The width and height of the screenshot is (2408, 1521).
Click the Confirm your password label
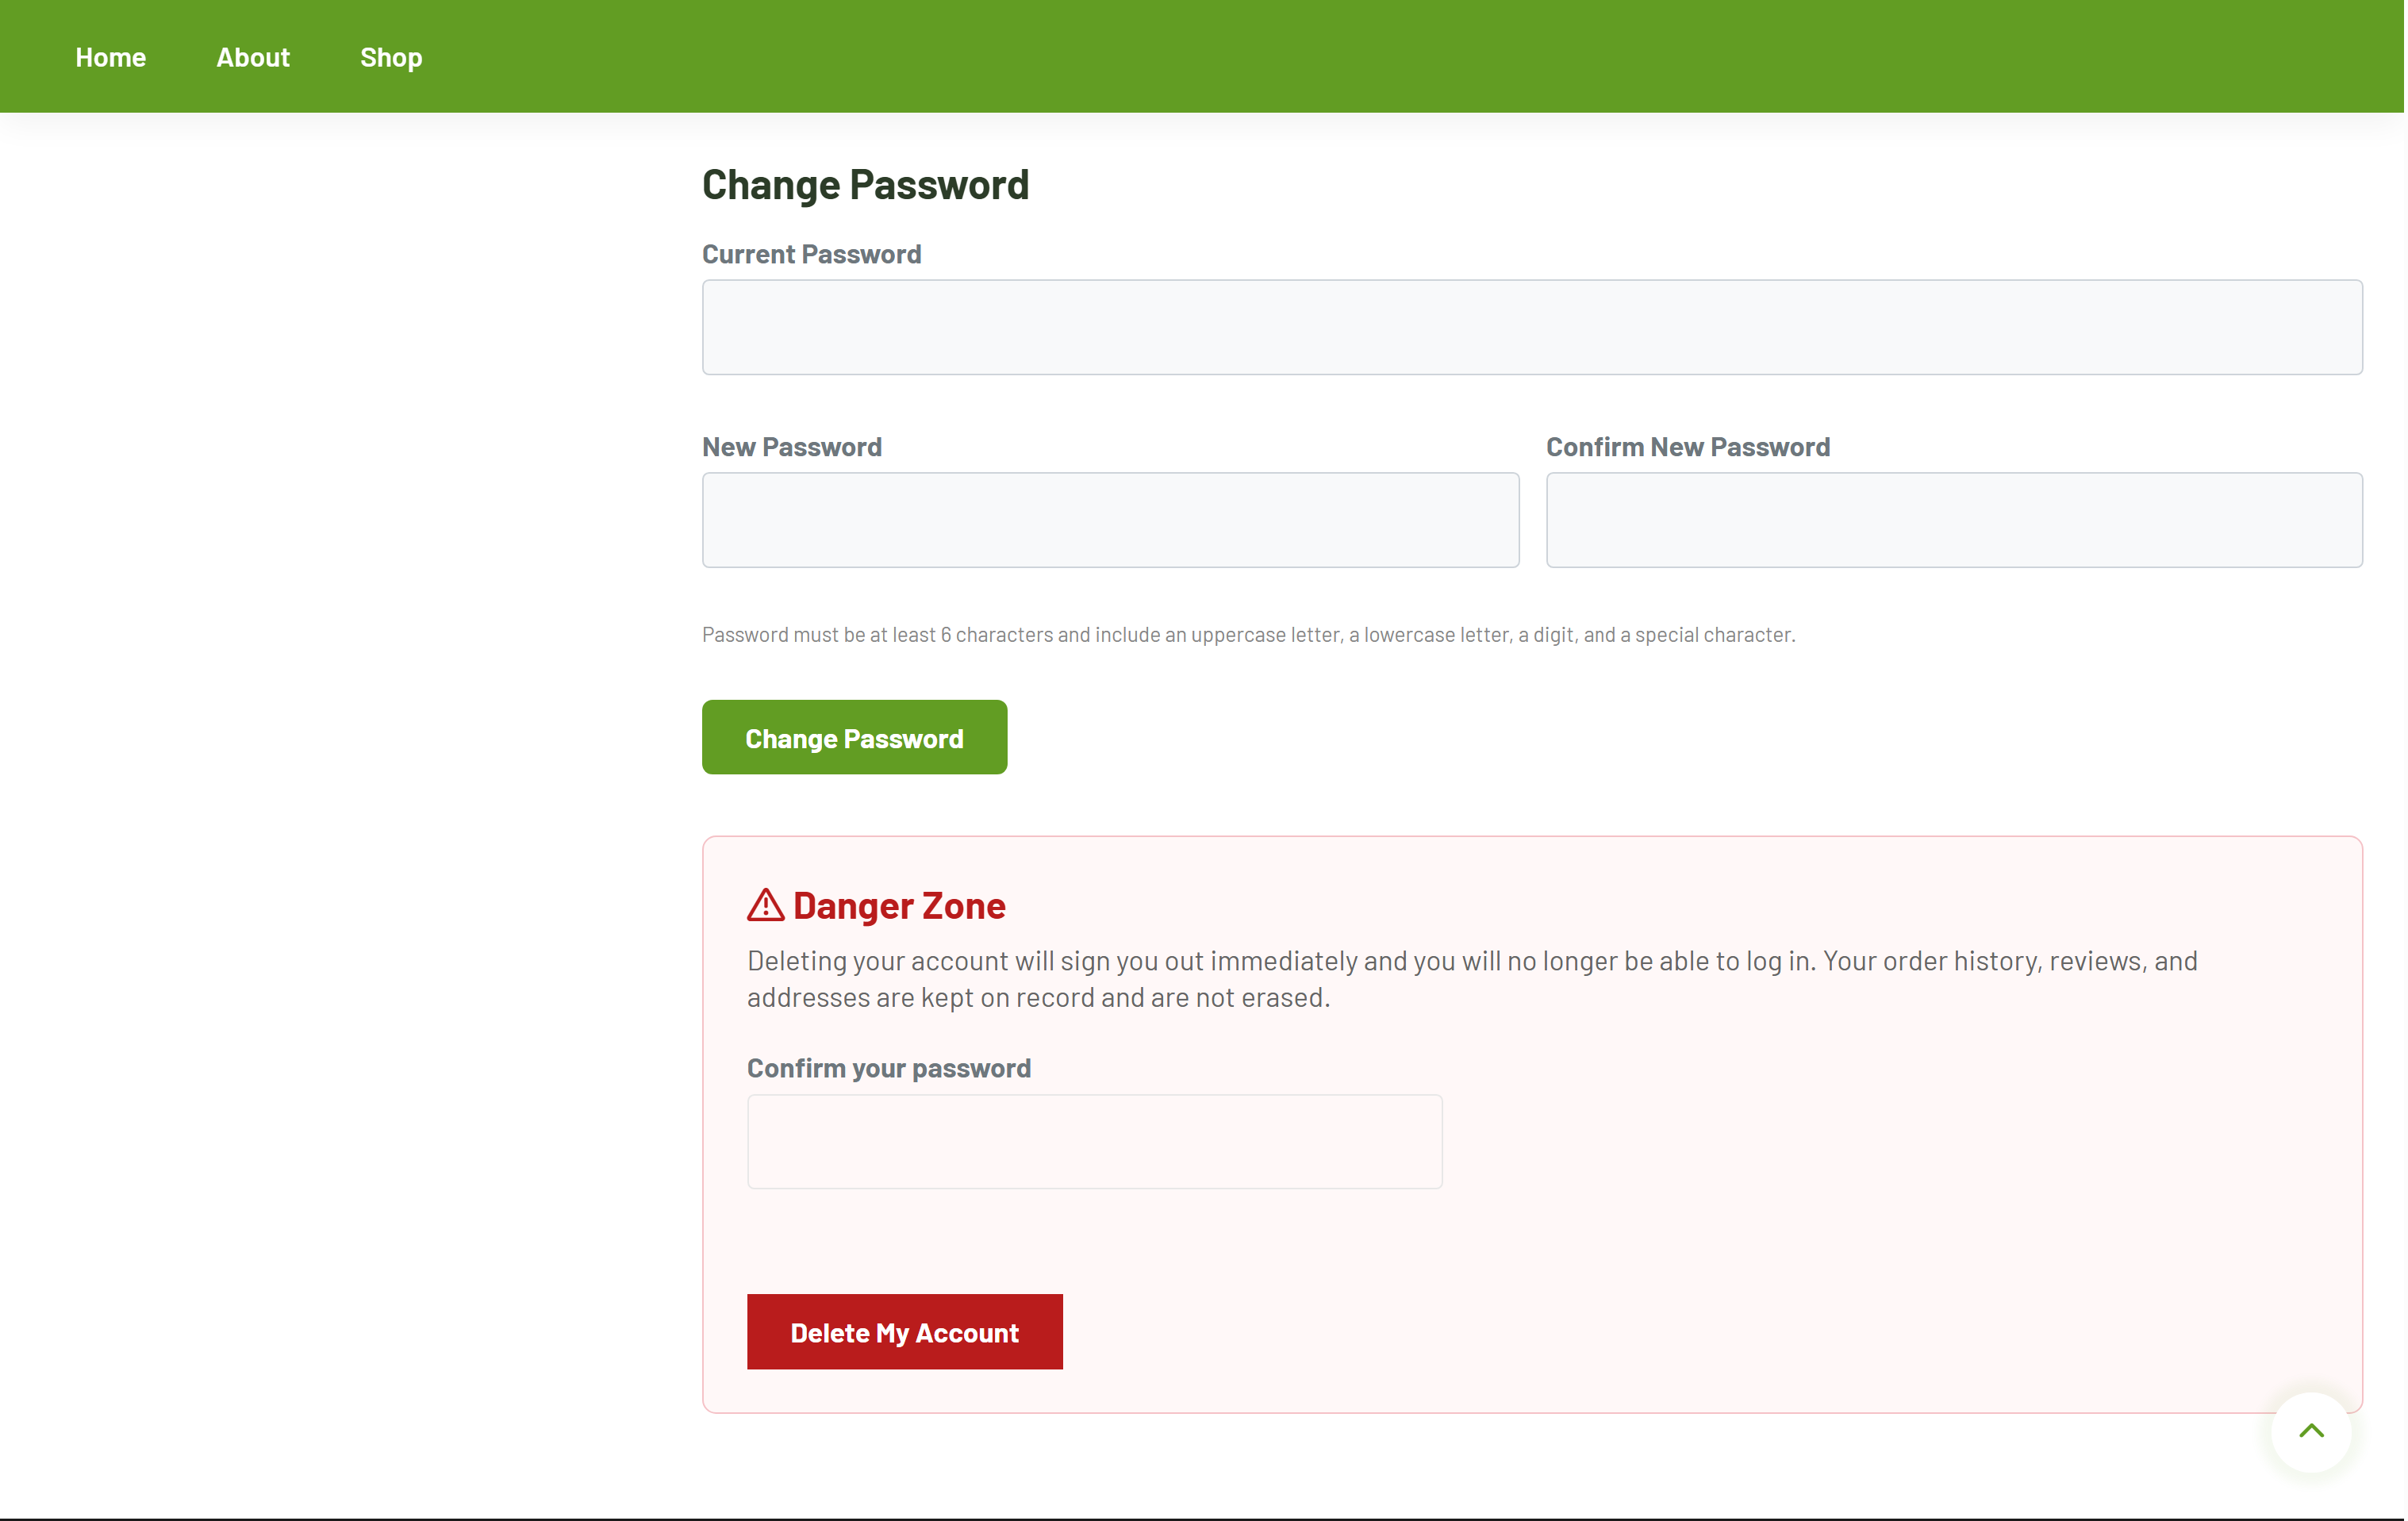pyautogui.click(x=890, y=1069)
